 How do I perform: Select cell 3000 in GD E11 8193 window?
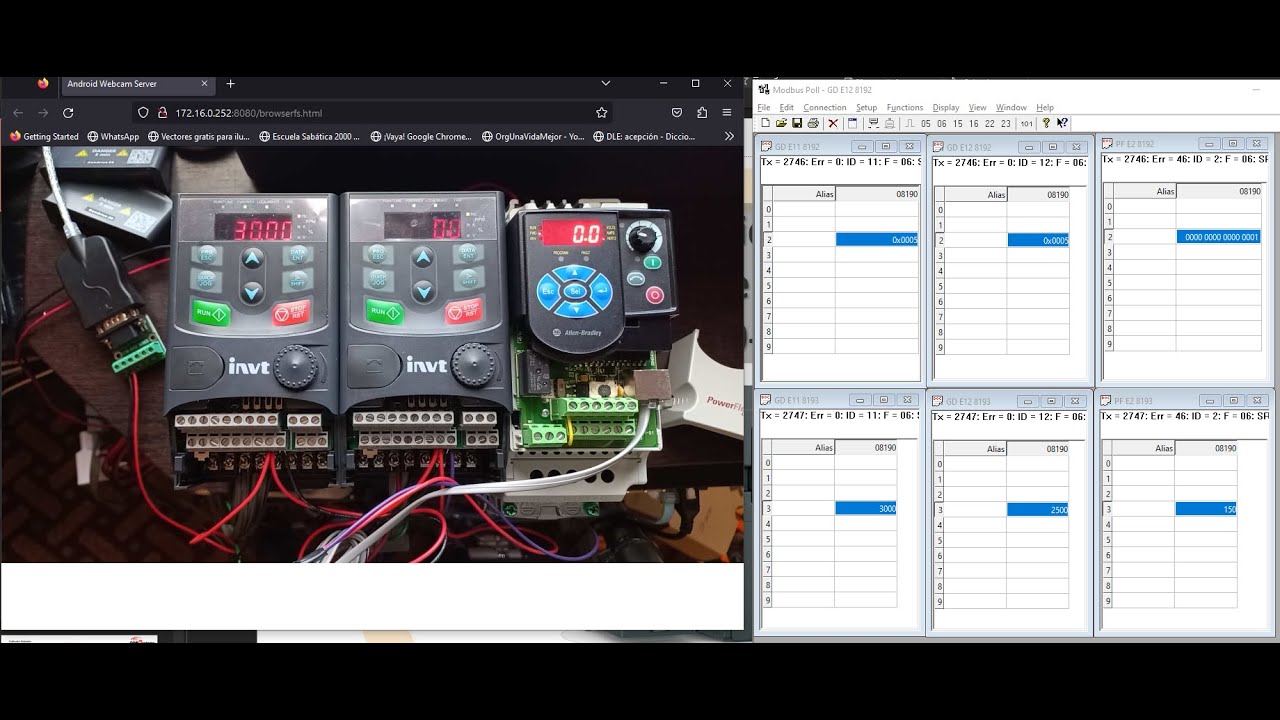866,508
